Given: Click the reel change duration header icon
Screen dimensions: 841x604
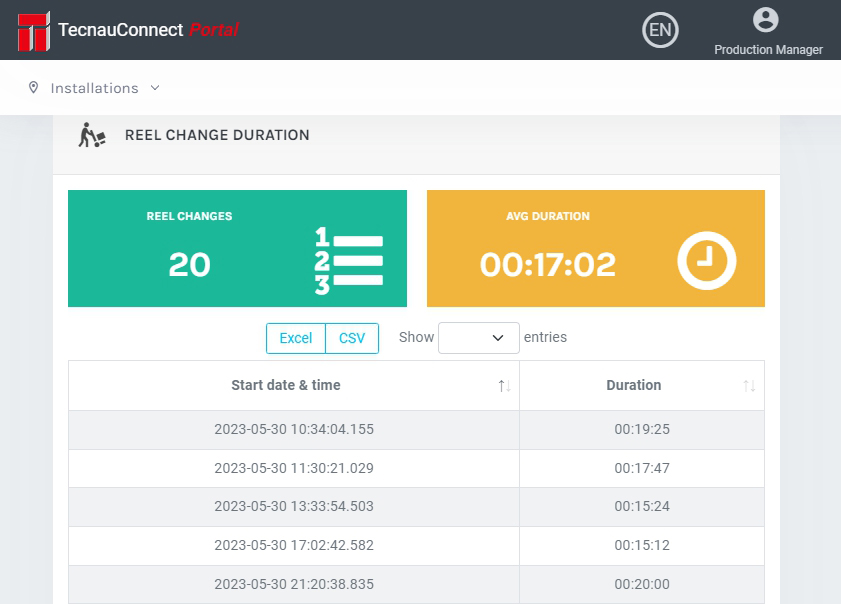Looking at the screenshot, I should 91,134.
